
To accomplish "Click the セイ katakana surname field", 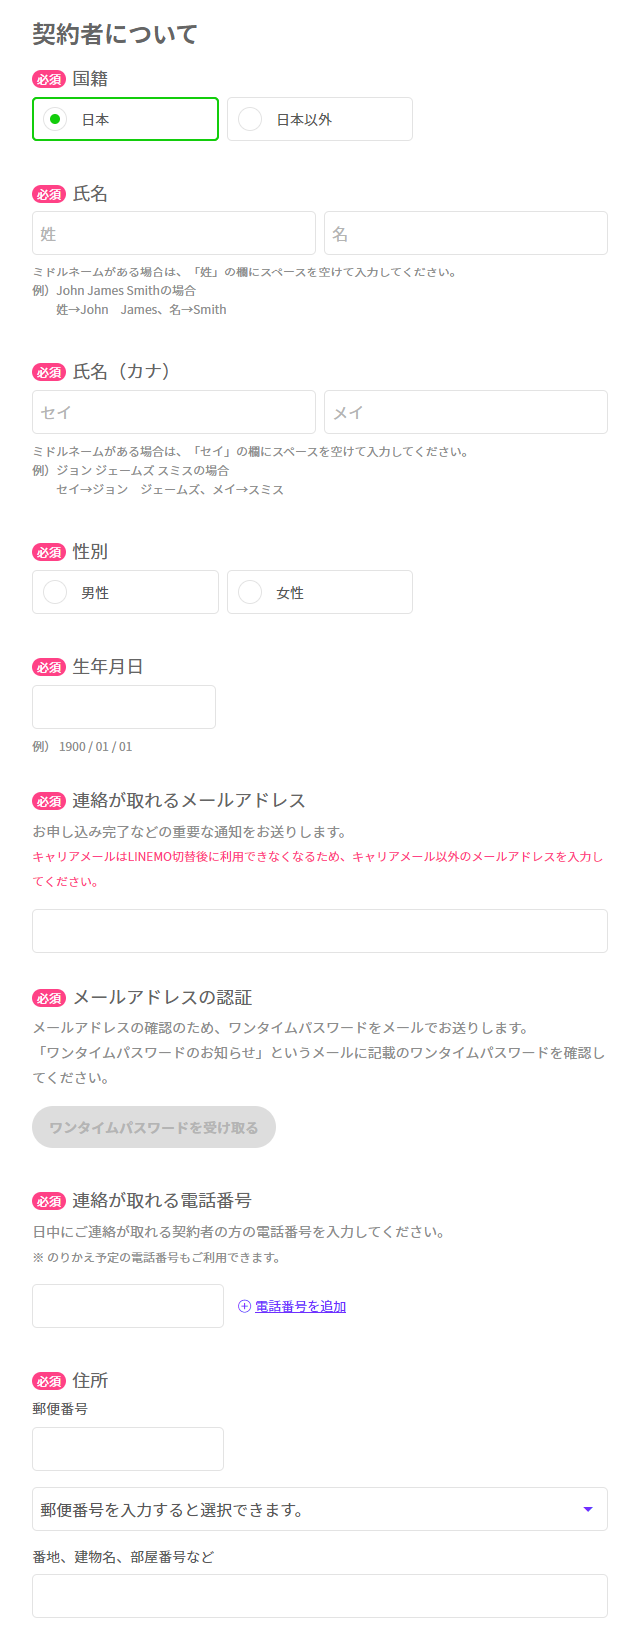I will point(173,411).
